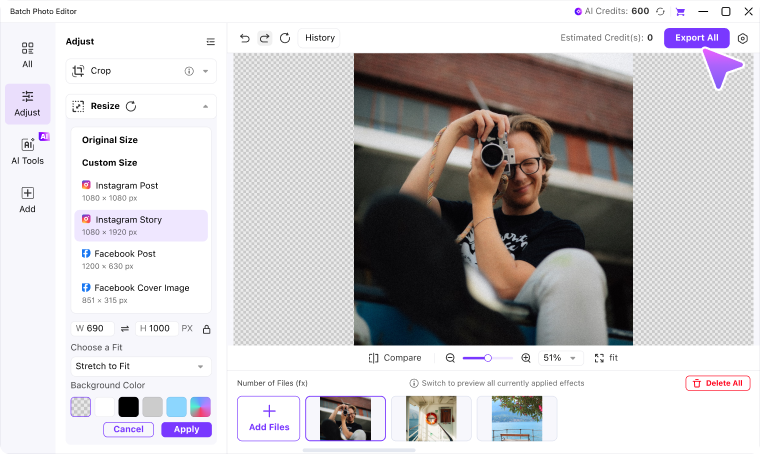Choose the black background color swatch
Screen dimensions: 760x455
click(128, 407)
